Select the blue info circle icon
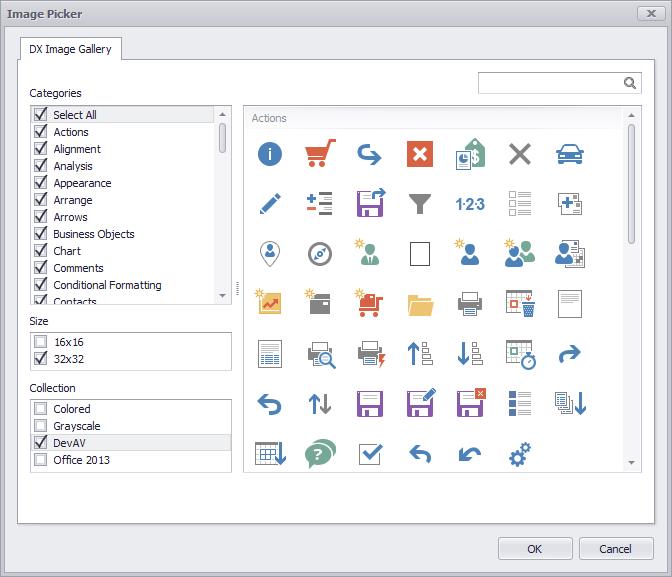The width and height of the screenshot is (672, 577). tap(269, 154)
